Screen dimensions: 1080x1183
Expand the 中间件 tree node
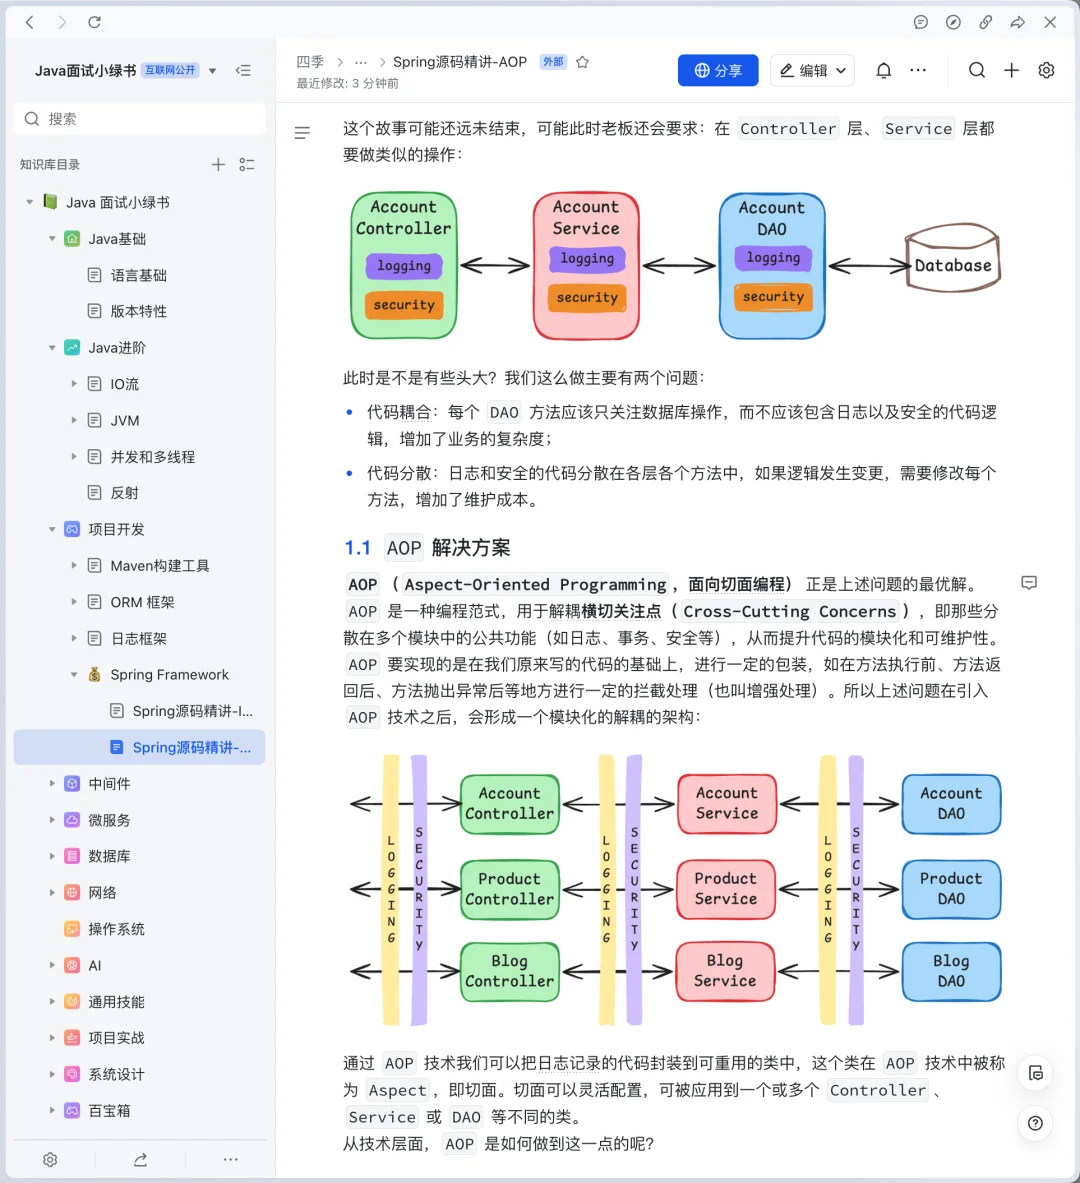(x=52, y=784)
